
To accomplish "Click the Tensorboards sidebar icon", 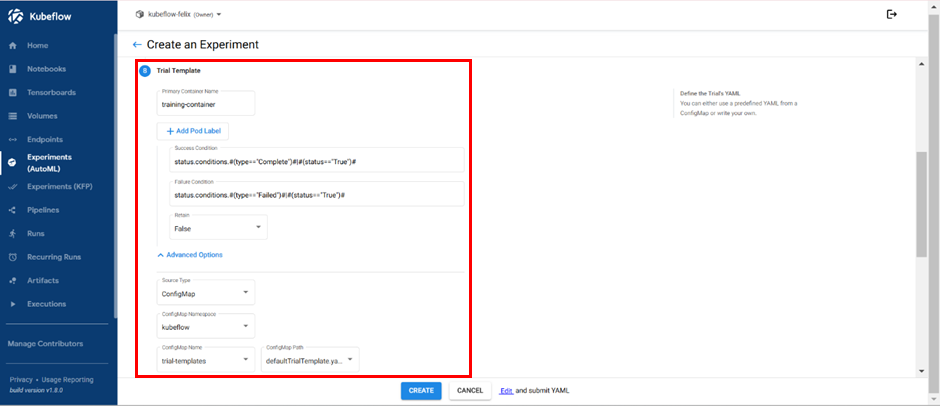I will pos(13,92).
